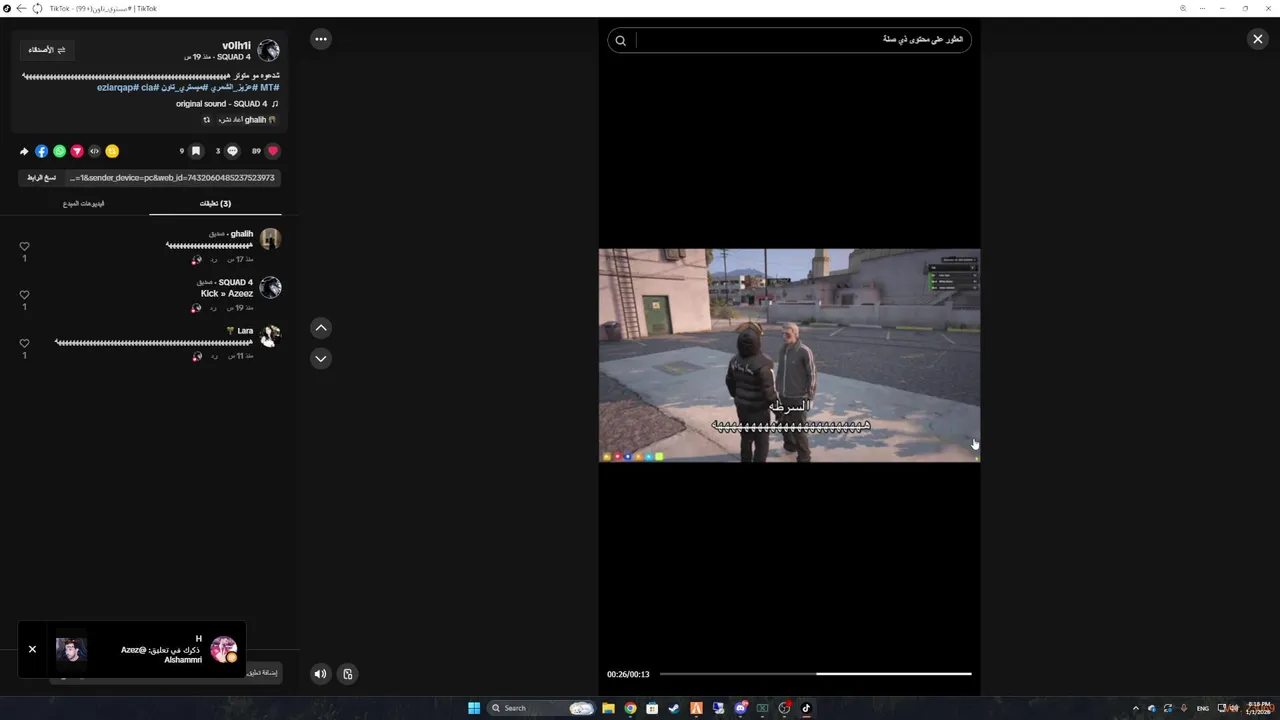Pause the playing video frame
Screen dimensions: 1280x720
789,355
